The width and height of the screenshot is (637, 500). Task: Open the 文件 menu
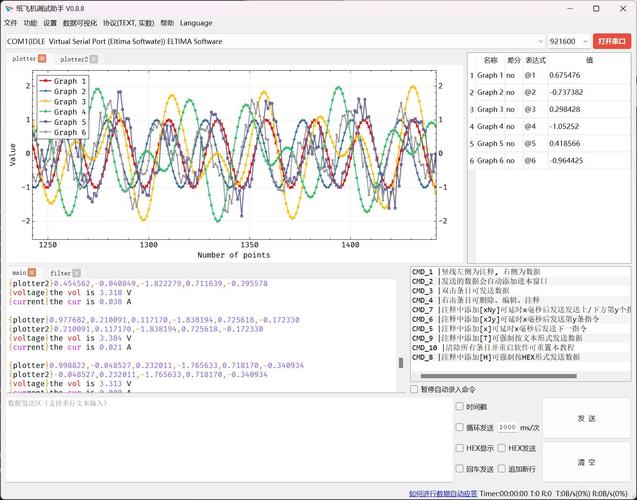pyautogui.click(x=11, y=23)
